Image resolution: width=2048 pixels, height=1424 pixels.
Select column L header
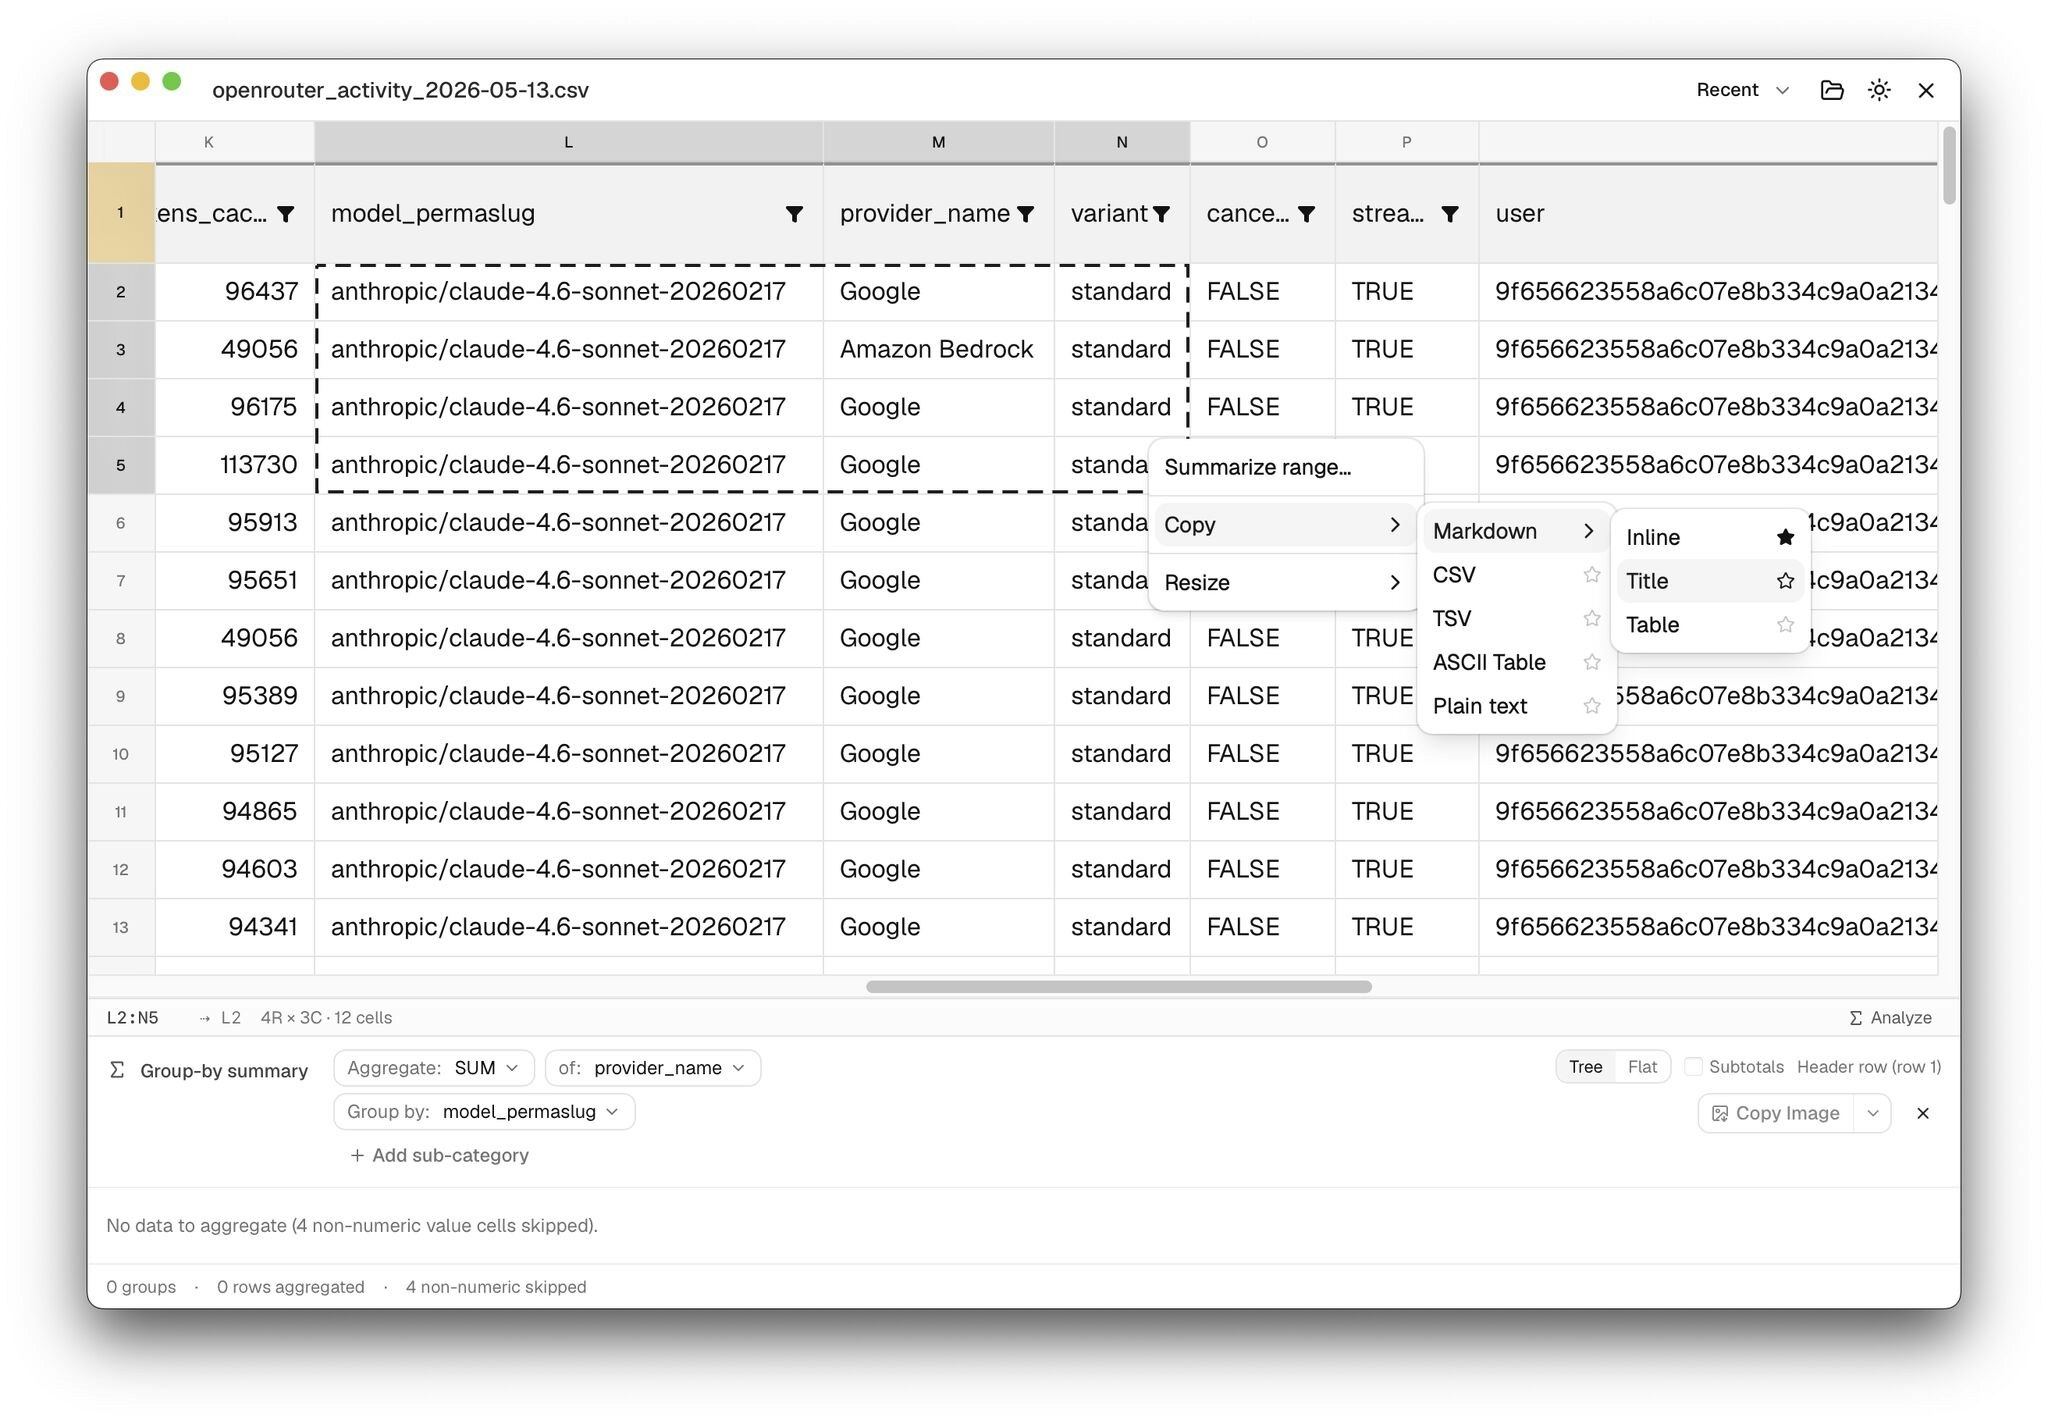(x=568, y=142)
